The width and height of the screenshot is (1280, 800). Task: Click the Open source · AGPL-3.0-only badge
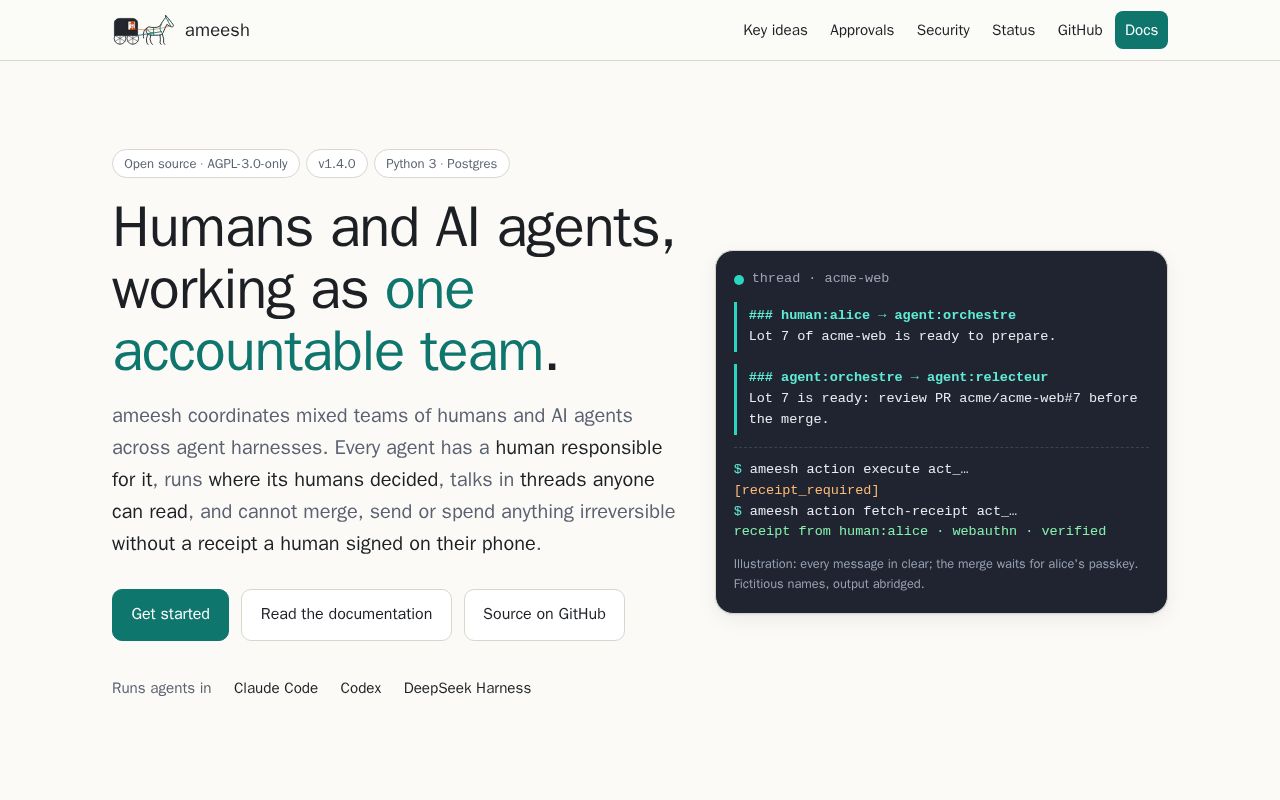click(x=206, y=164)
